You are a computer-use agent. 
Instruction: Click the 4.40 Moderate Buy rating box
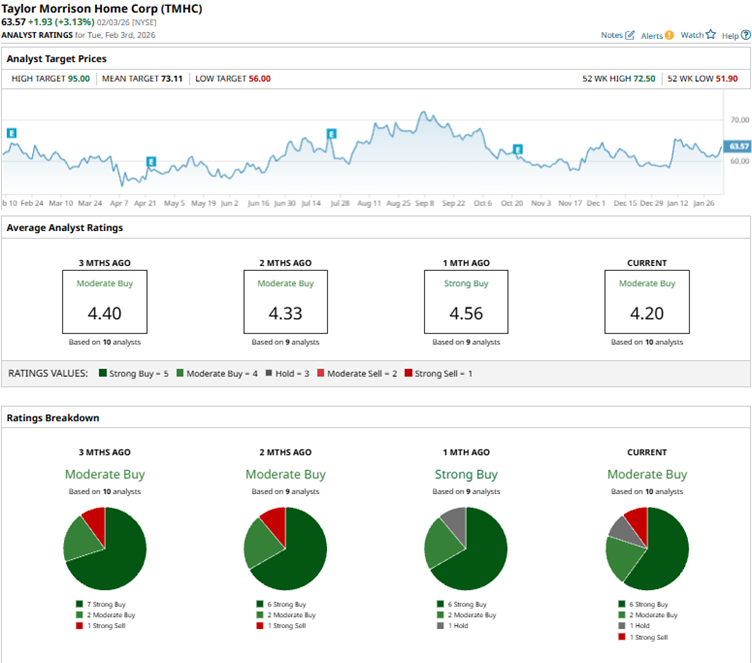pos(105,302)
